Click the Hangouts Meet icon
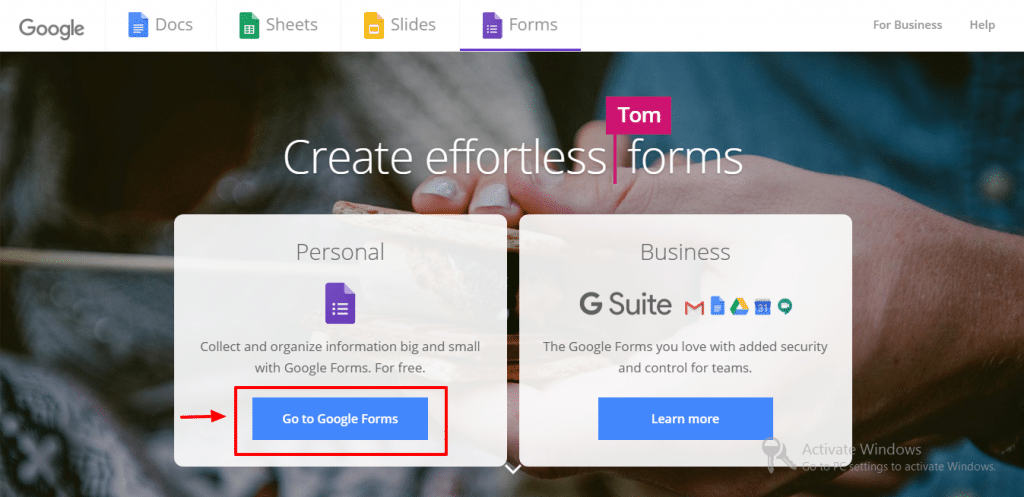This screenshot has height=497, width=1024. point(784,306)
